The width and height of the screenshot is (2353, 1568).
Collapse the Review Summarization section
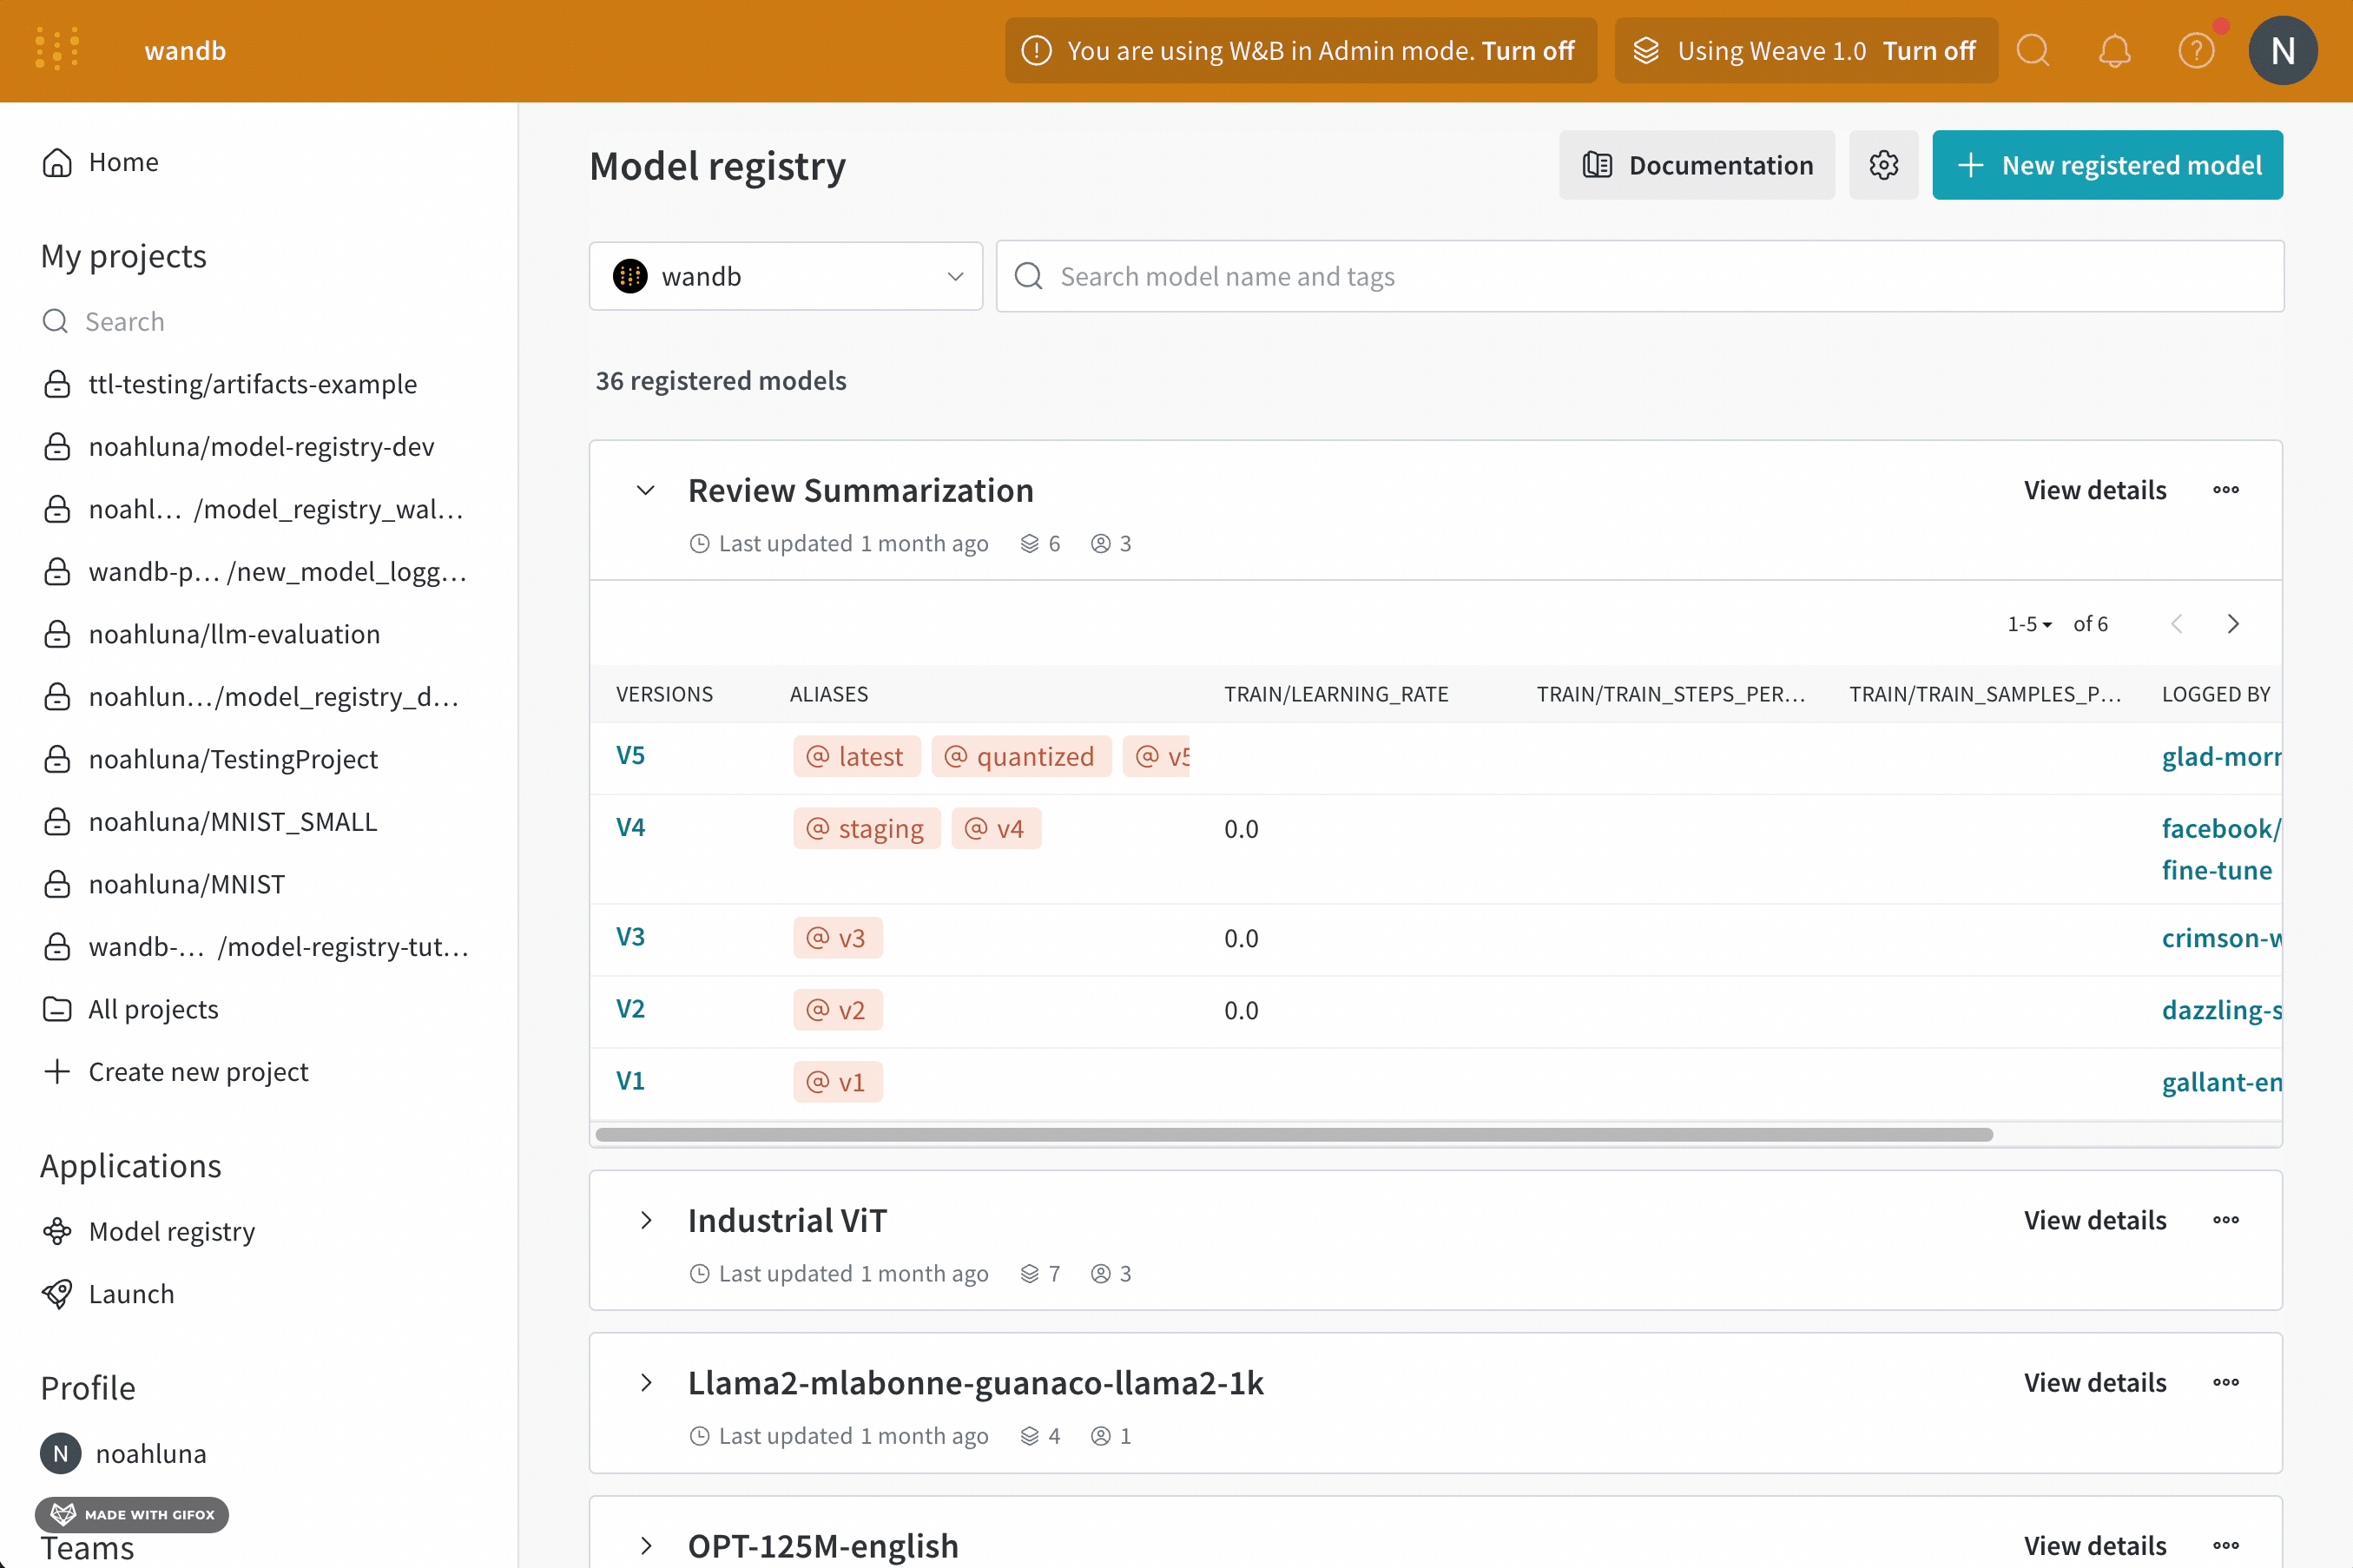pos(645,490)
